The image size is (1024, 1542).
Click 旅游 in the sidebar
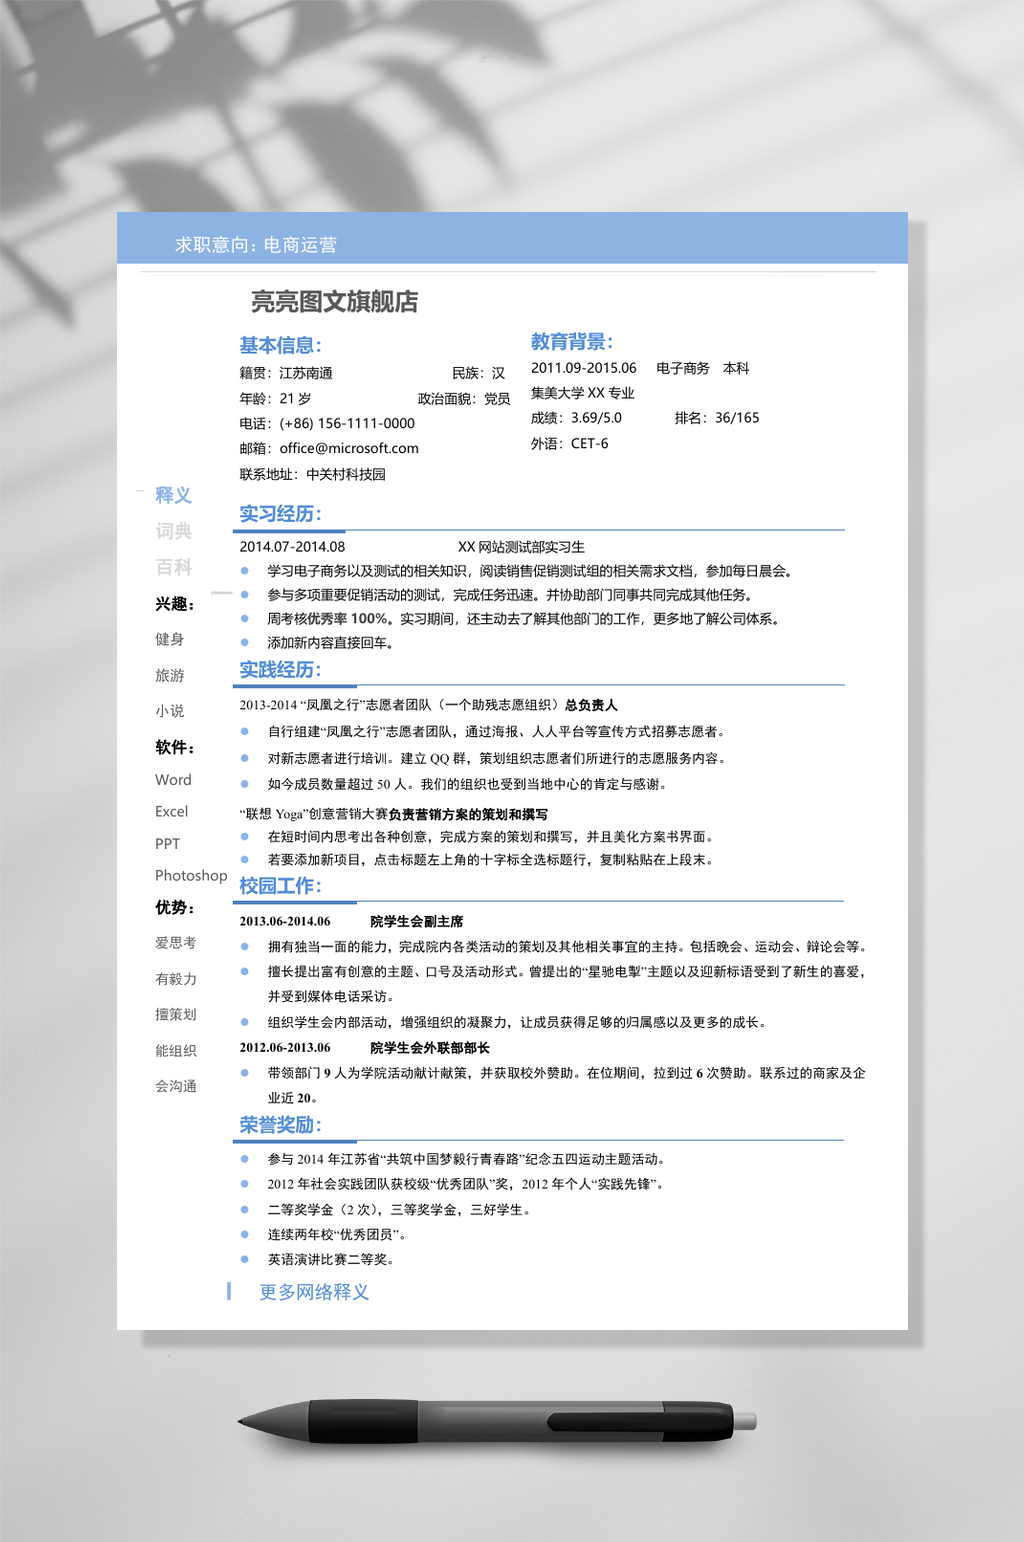169,675
